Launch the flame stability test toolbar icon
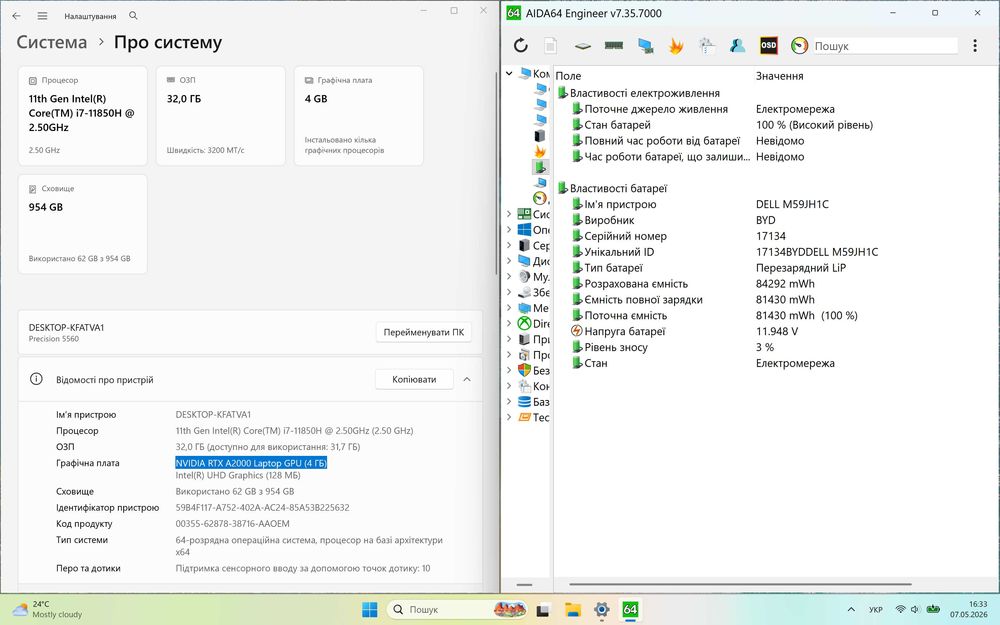This screenshot has width=1000, height=625. [x=676, y=45]
